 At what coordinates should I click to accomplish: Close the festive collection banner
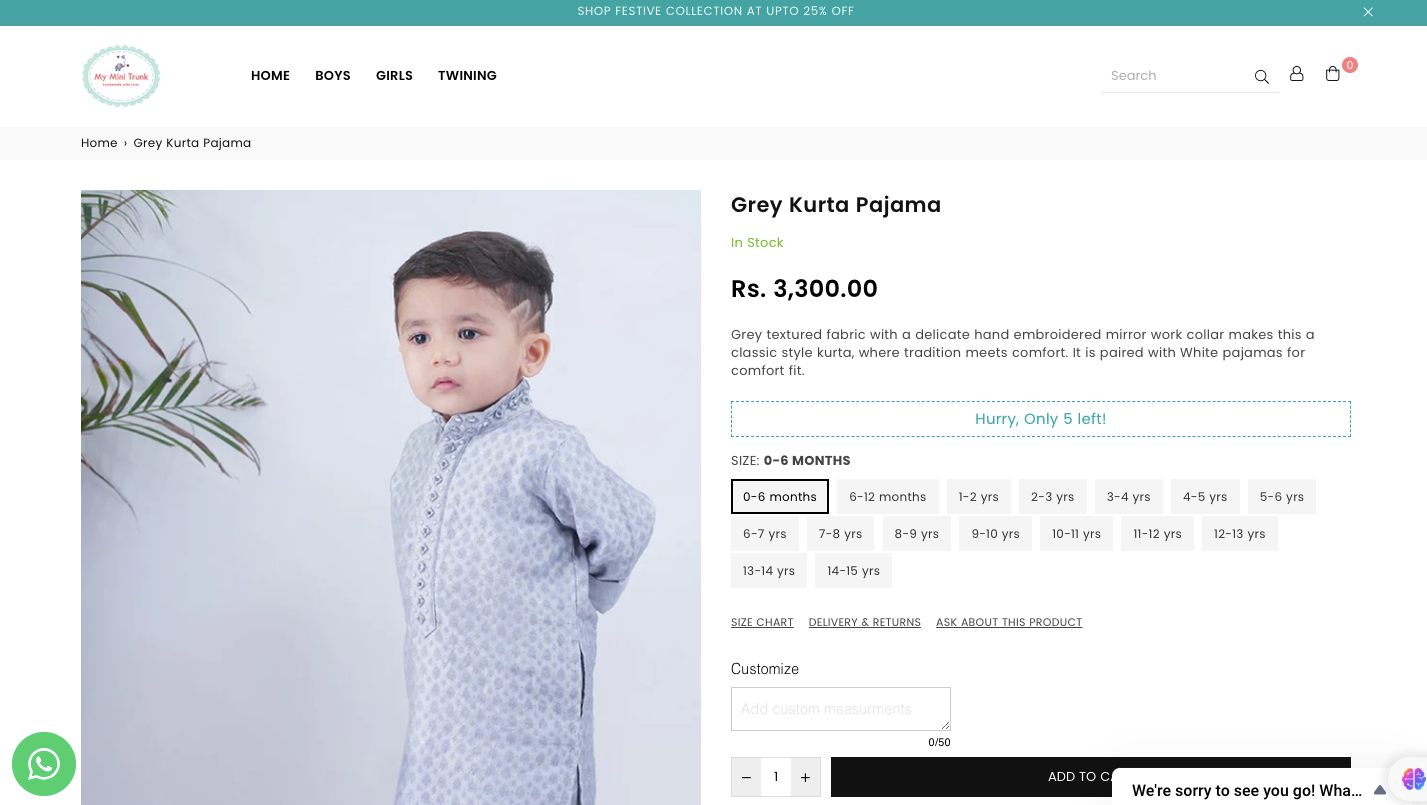[1368, 12]
